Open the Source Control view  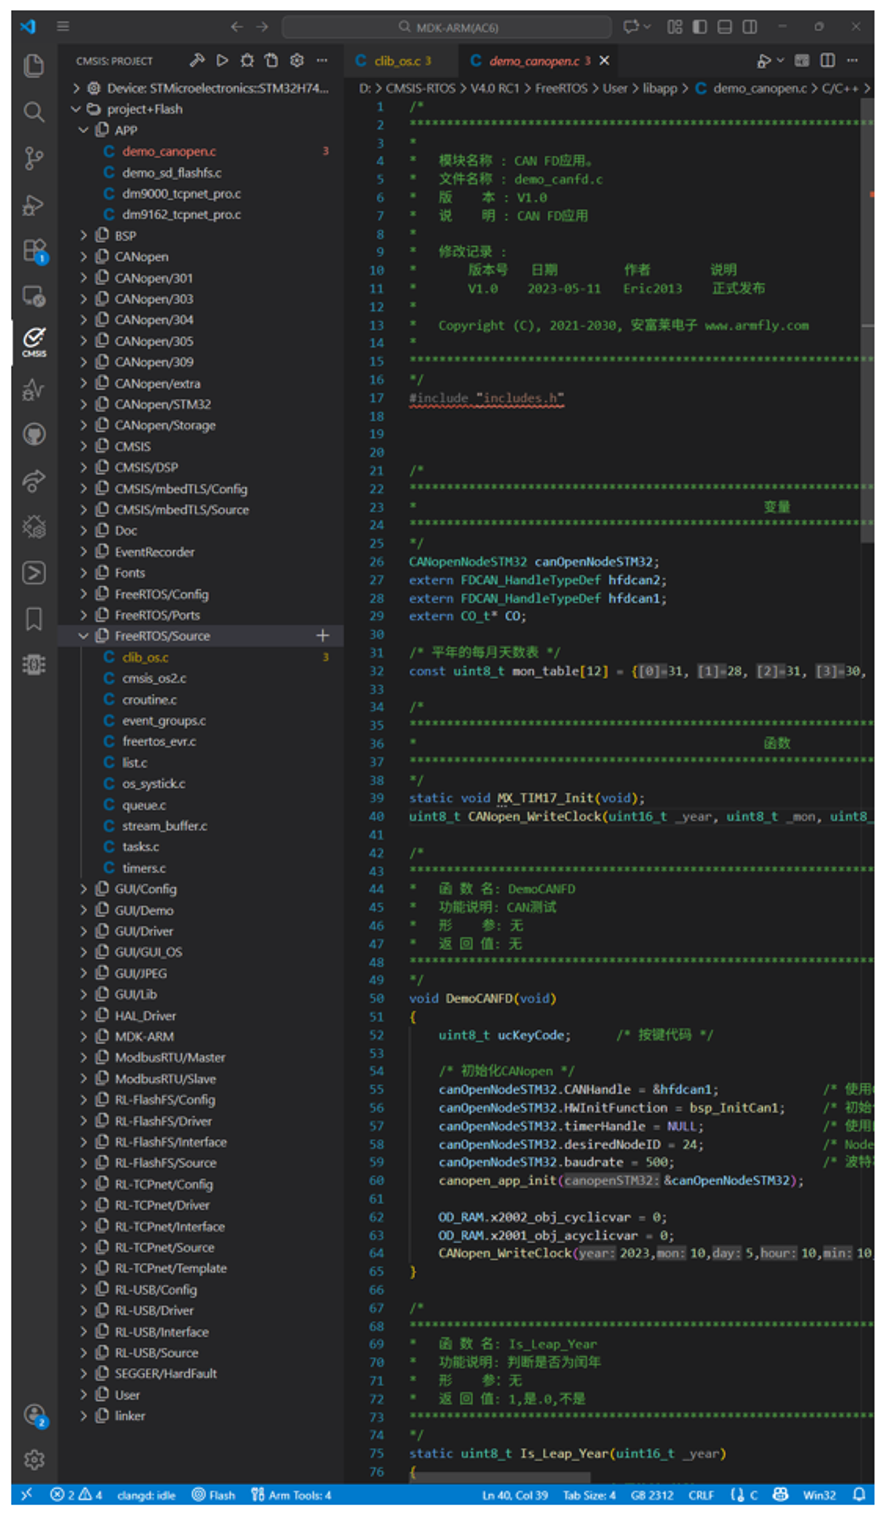pos(34,158)
